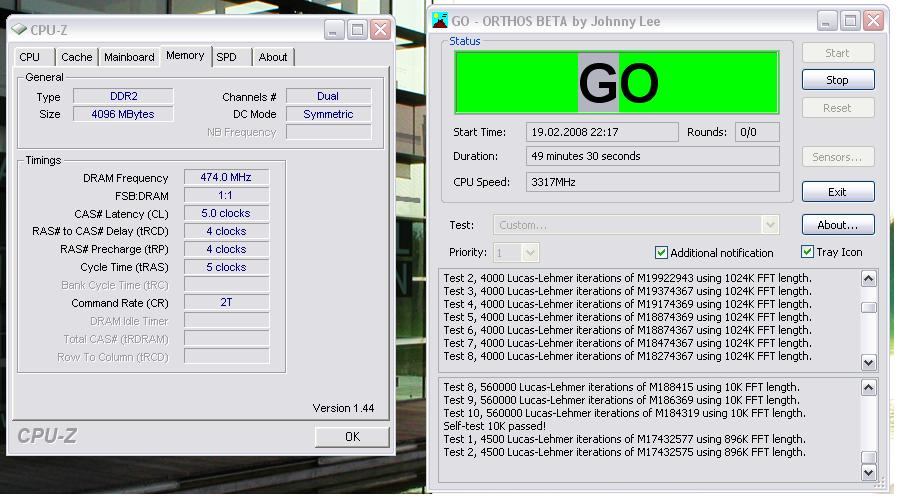Minimize the CPU-Z window
The width and height of the screenshot is (900, 500).
click(333, 29)
